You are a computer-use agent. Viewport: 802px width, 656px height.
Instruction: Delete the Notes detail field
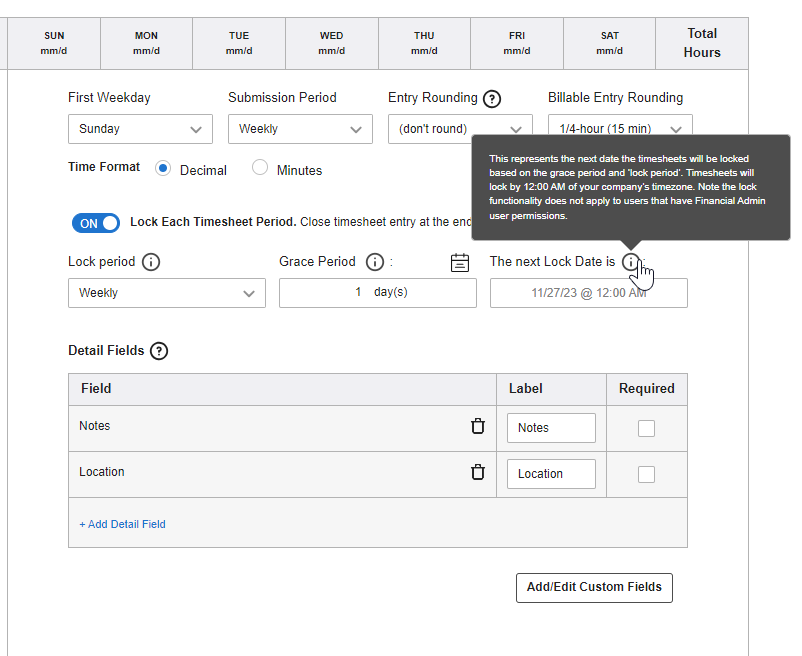click(x=478, y=426)
